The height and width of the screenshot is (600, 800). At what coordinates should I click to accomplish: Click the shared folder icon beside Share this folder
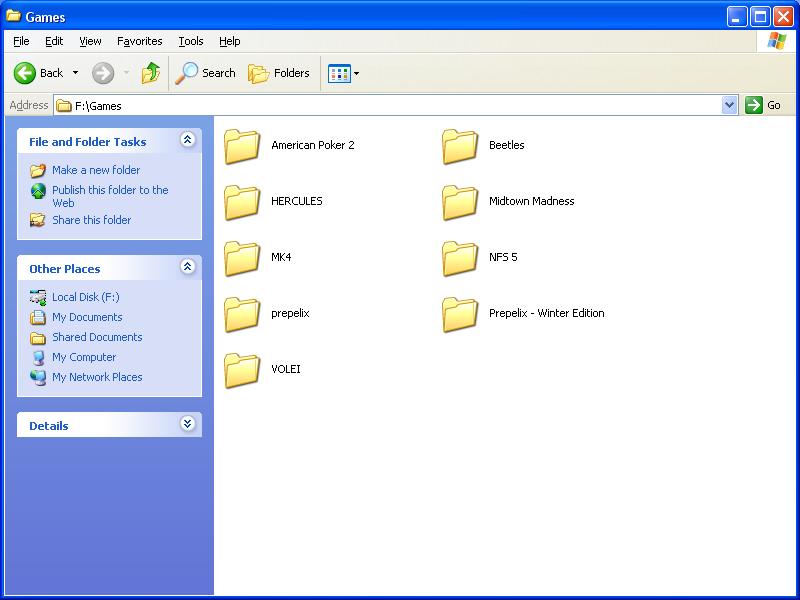[38, 220]
